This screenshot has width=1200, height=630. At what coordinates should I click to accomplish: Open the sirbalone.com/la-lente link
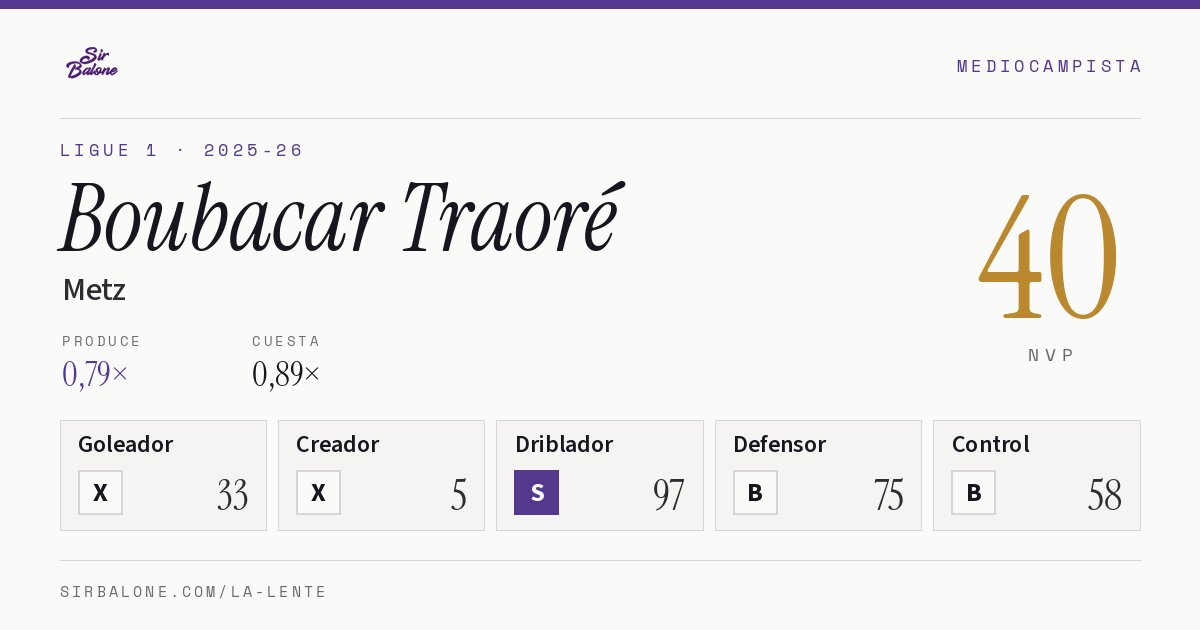194,592
